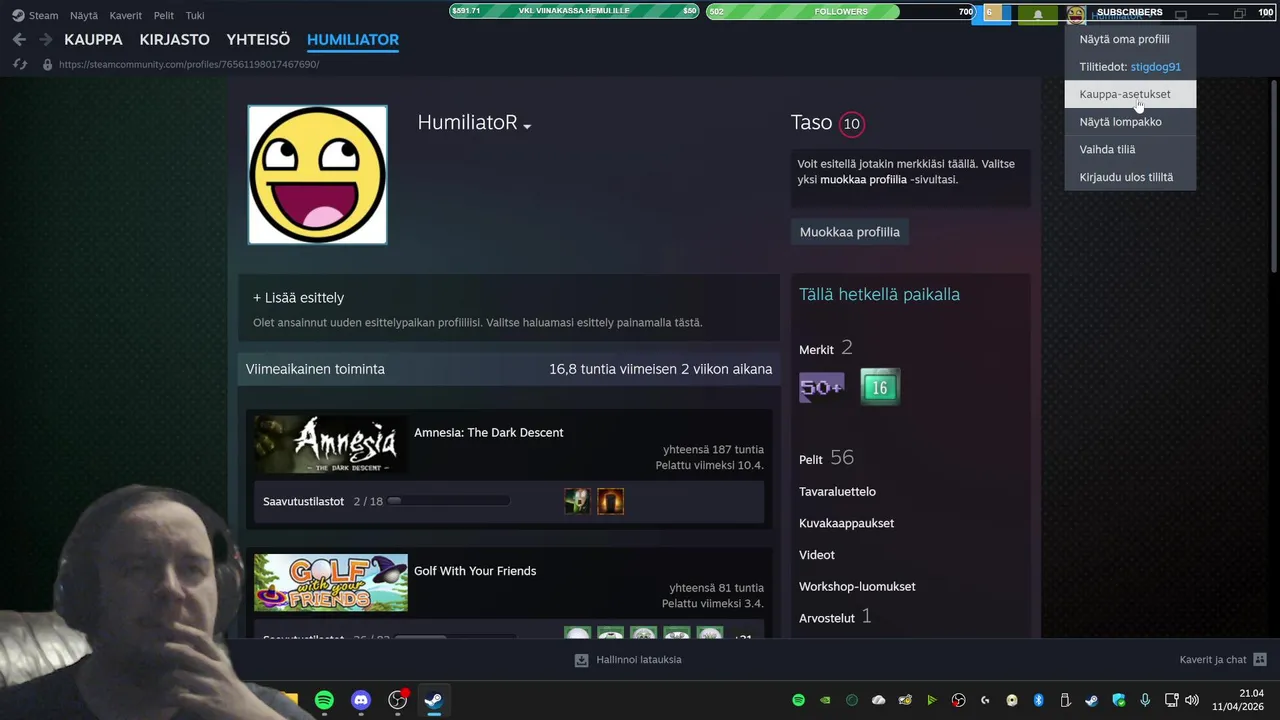Click the Steam taskbar icon
Screen dimensions: 1280x720
pyautogui.click(x=434, y=700)
